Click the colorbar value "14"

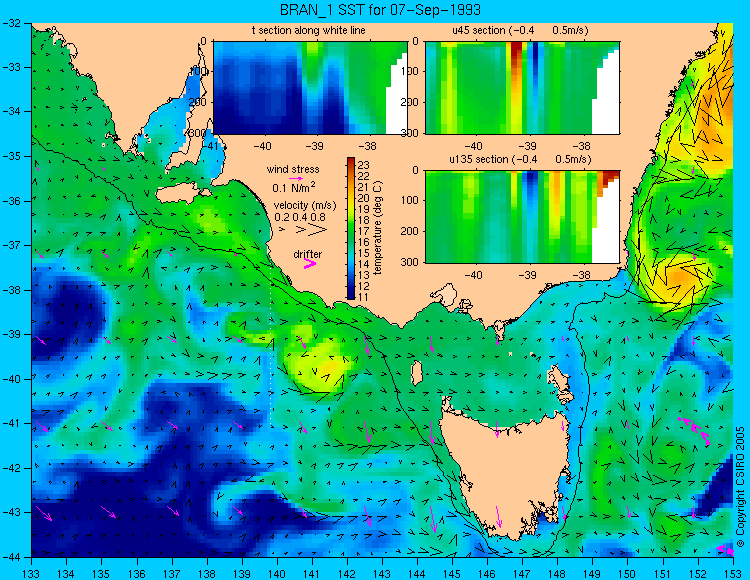pos(364,264)
